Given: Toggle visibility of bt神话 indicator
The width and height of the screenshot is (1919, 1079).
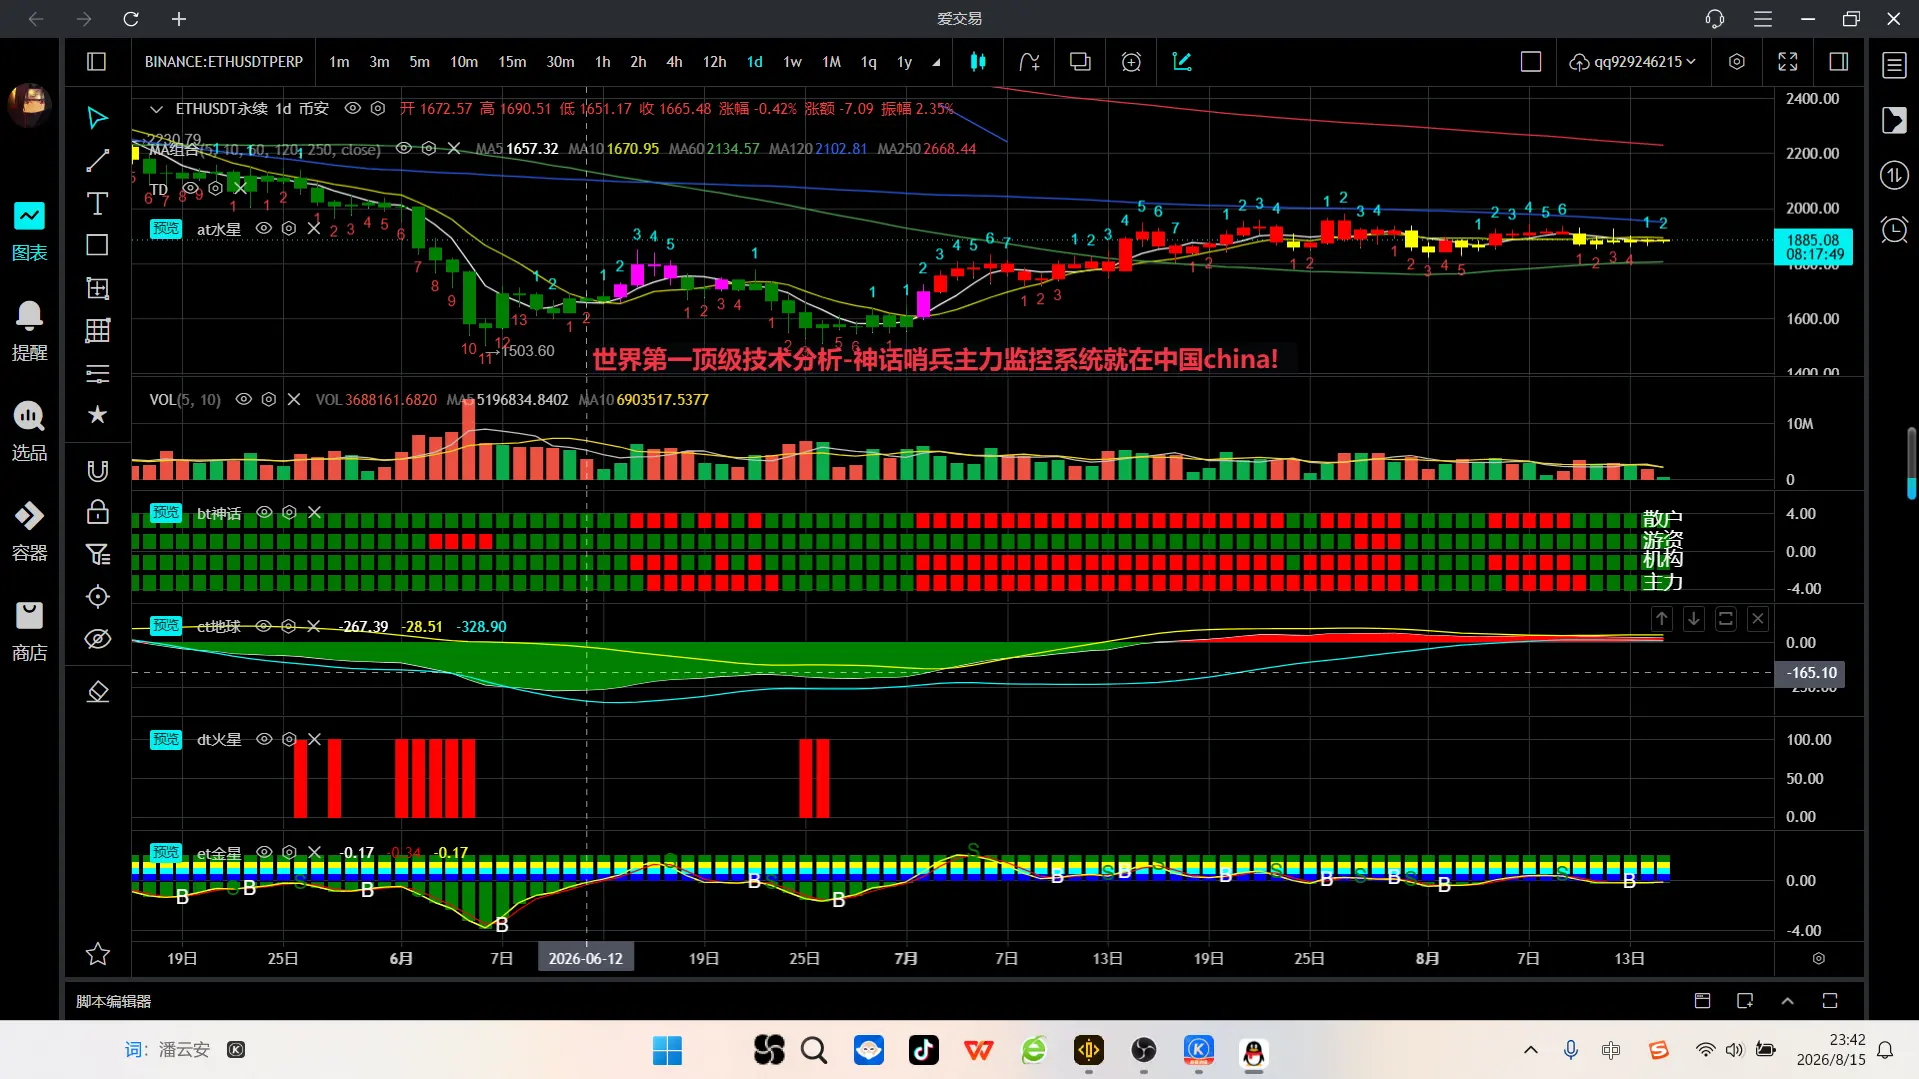Looking at the screenshot, I should click(264, 512).
